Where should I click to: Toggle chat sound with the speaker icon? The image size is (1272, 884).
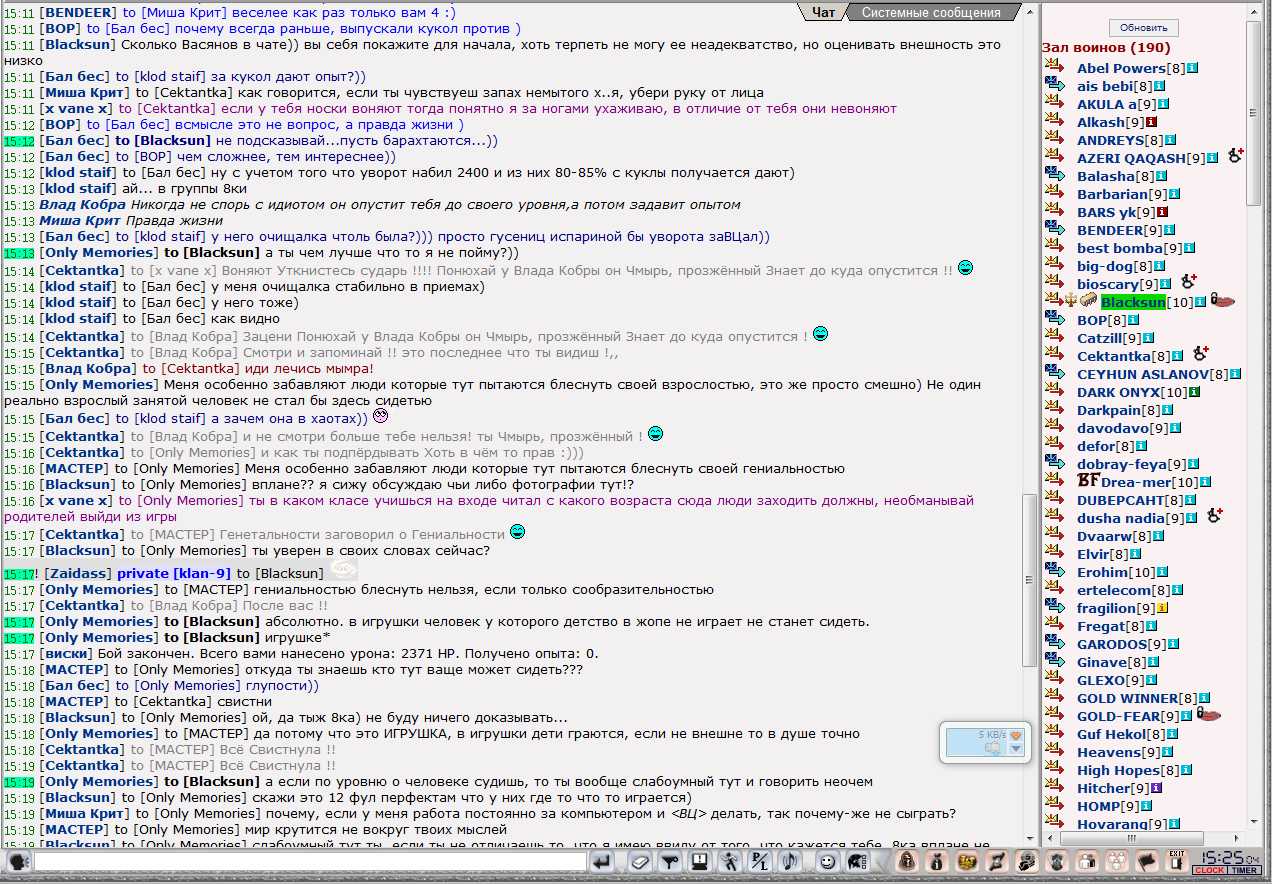(789, 862)
